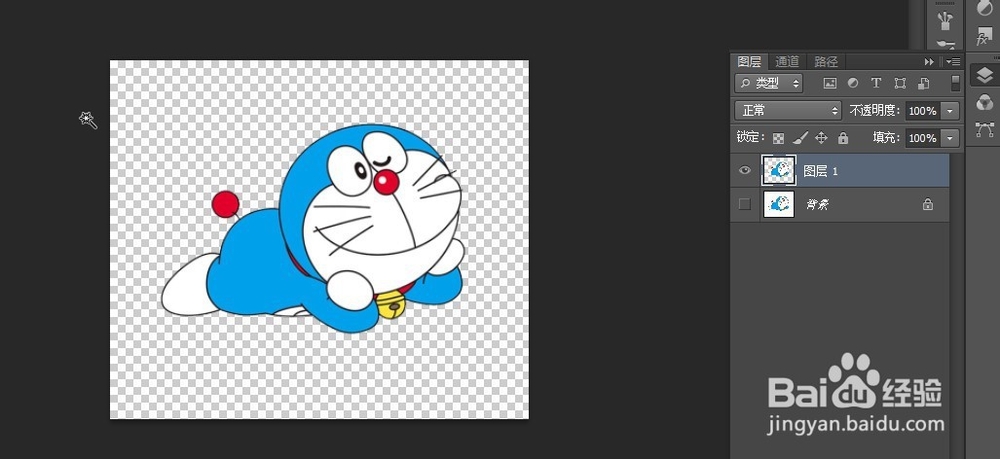The height and width of the screenshot is (459, 1000).
Task: Switch to the 路径 tab
Action: coord(826,62)
